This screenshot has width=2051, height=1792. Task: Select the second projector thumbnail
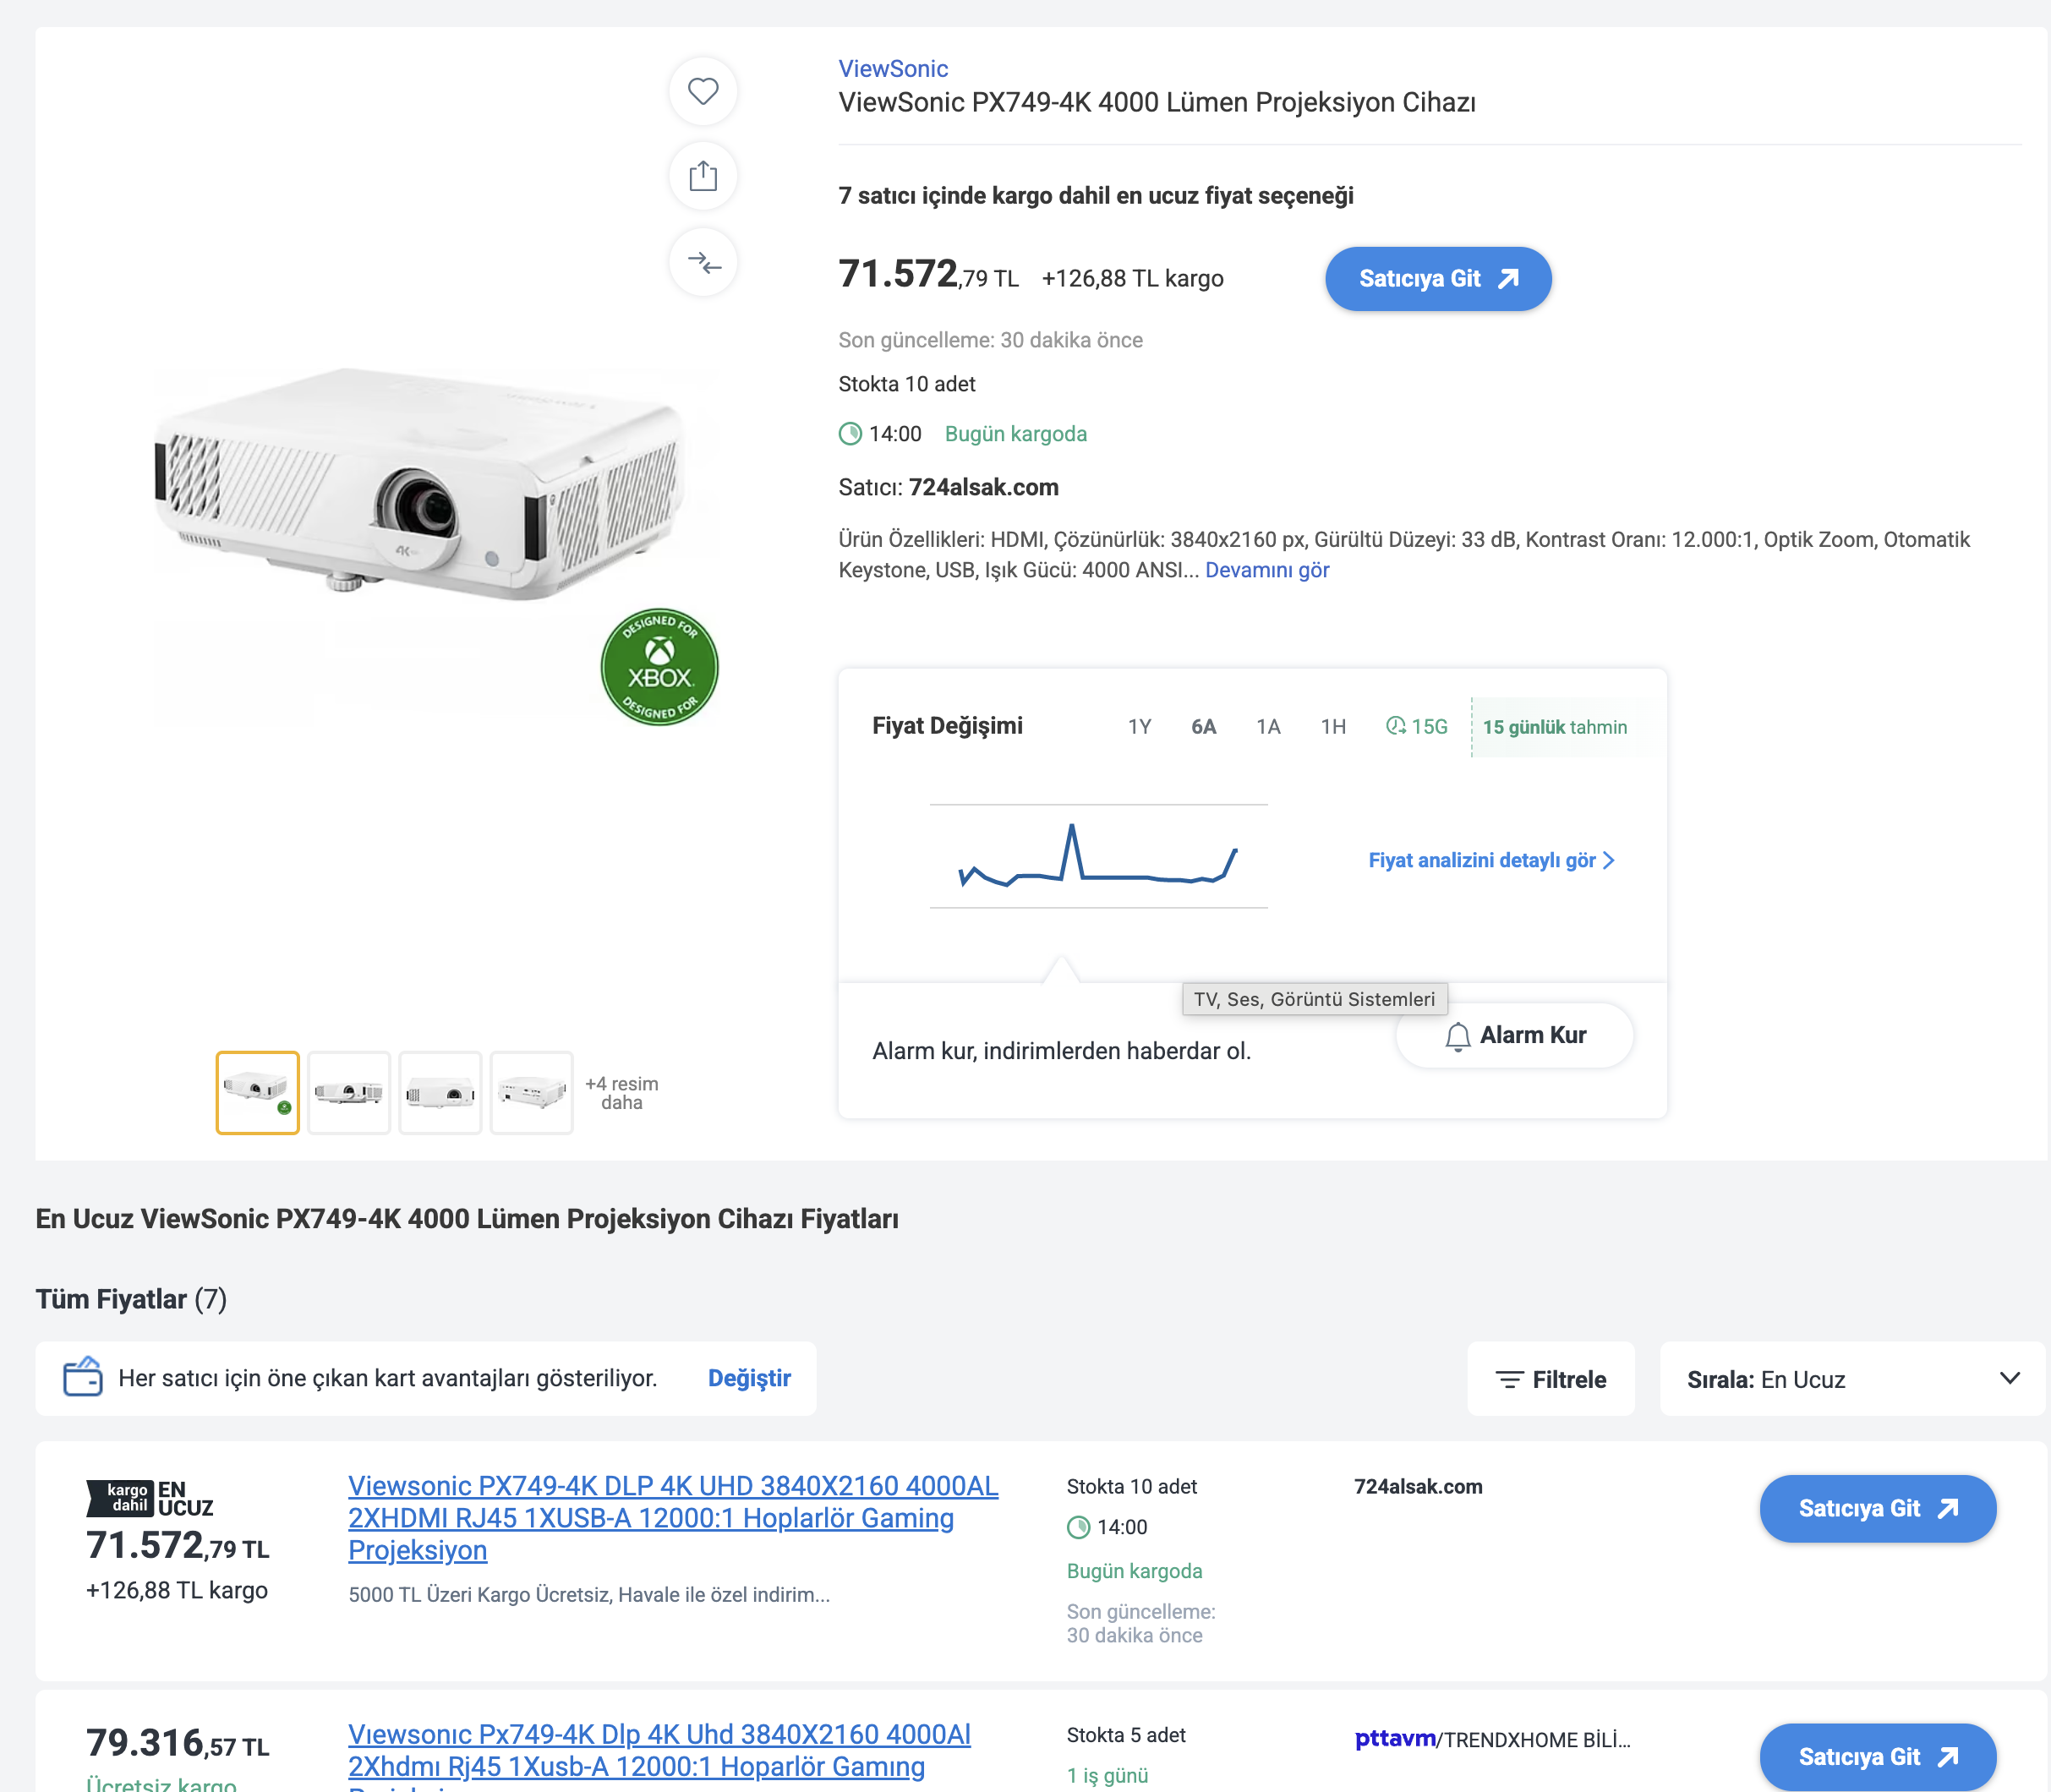[349, 1093]
